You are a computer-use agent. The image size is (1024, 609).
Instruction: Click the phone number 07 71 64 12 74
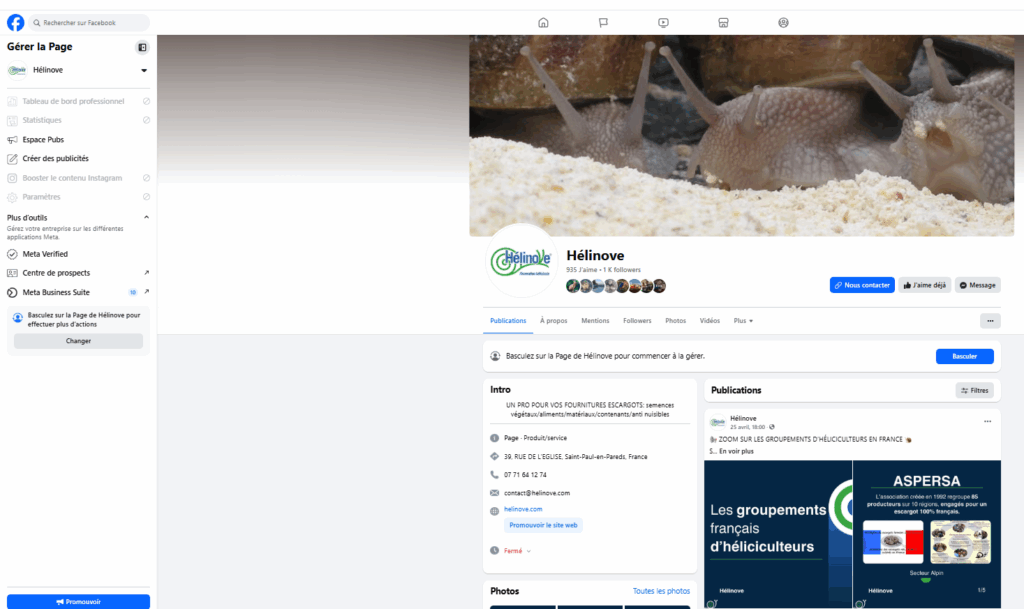tap(525, 475)
